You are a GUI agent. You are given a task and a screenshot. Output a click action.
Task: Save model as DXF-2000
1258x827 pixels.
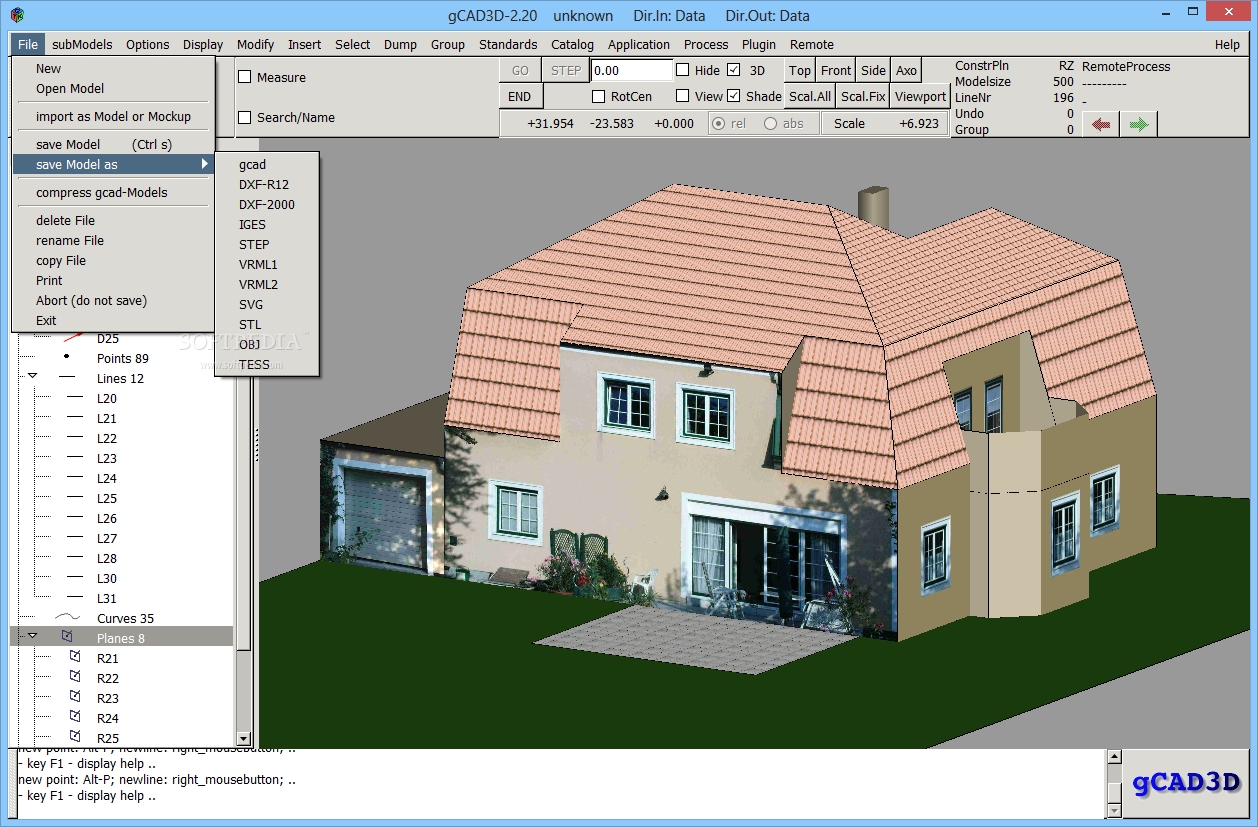coord(267,204)
